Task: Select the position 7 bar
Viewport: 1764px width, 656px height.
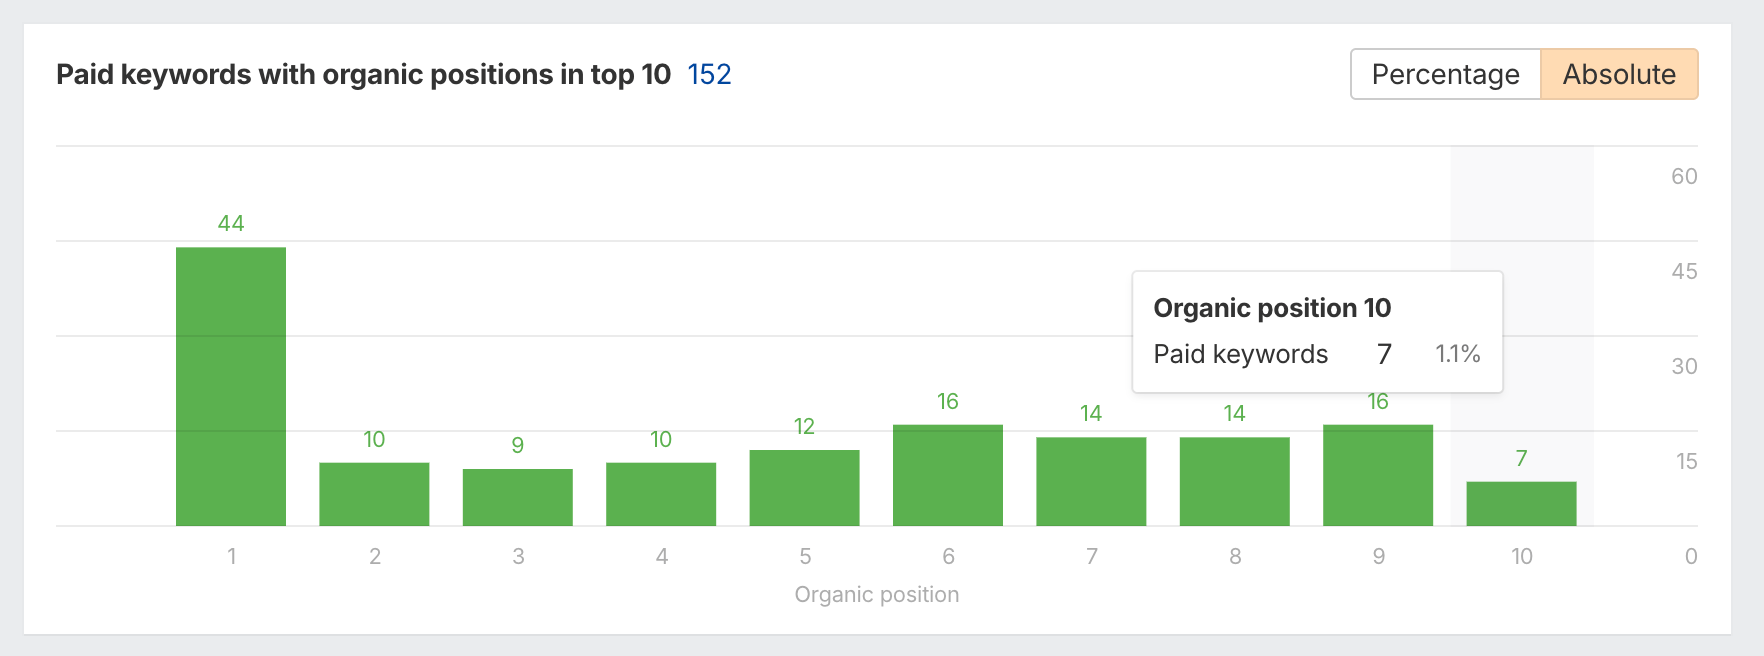Action: click(x=1091, y=481)
